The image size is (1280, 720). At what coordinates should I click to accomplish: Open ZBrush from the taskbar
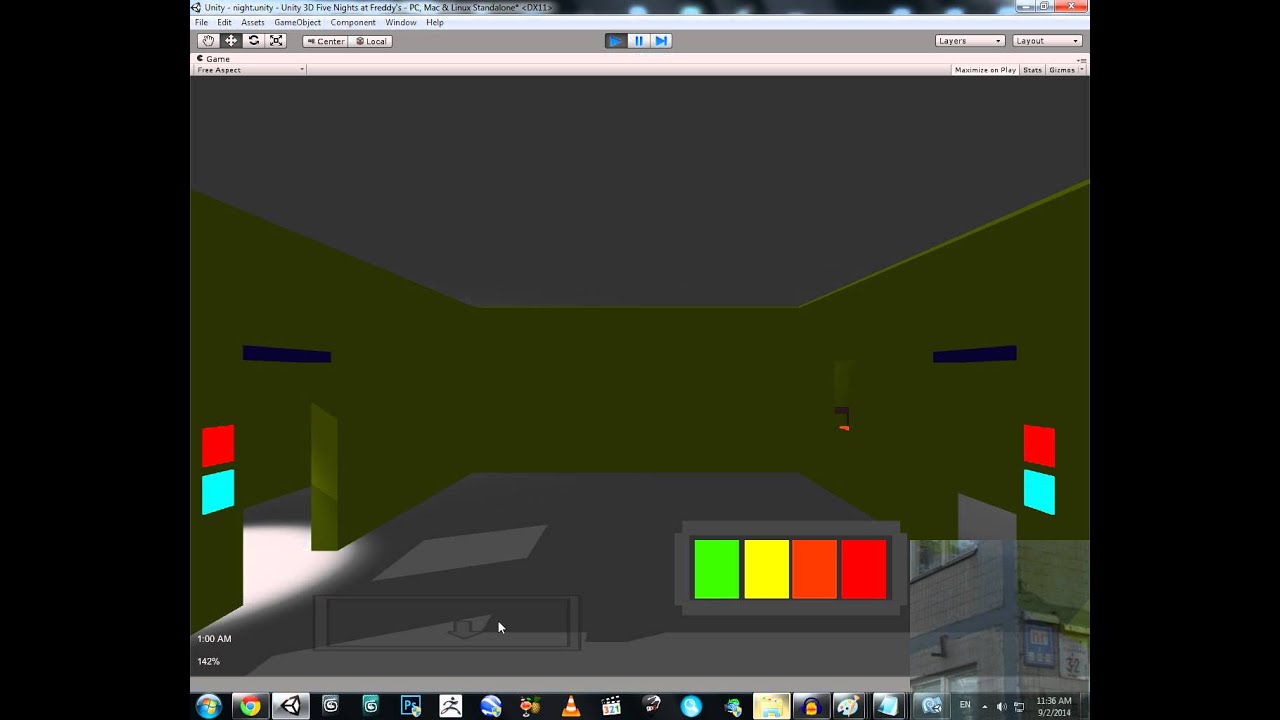[x=451, y=707]
